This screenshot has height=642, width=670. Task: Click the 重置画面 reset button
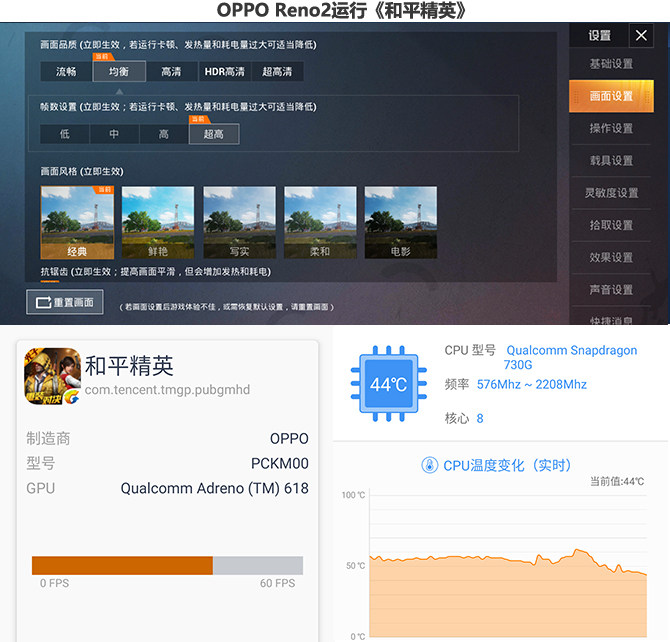coord(65,302)
